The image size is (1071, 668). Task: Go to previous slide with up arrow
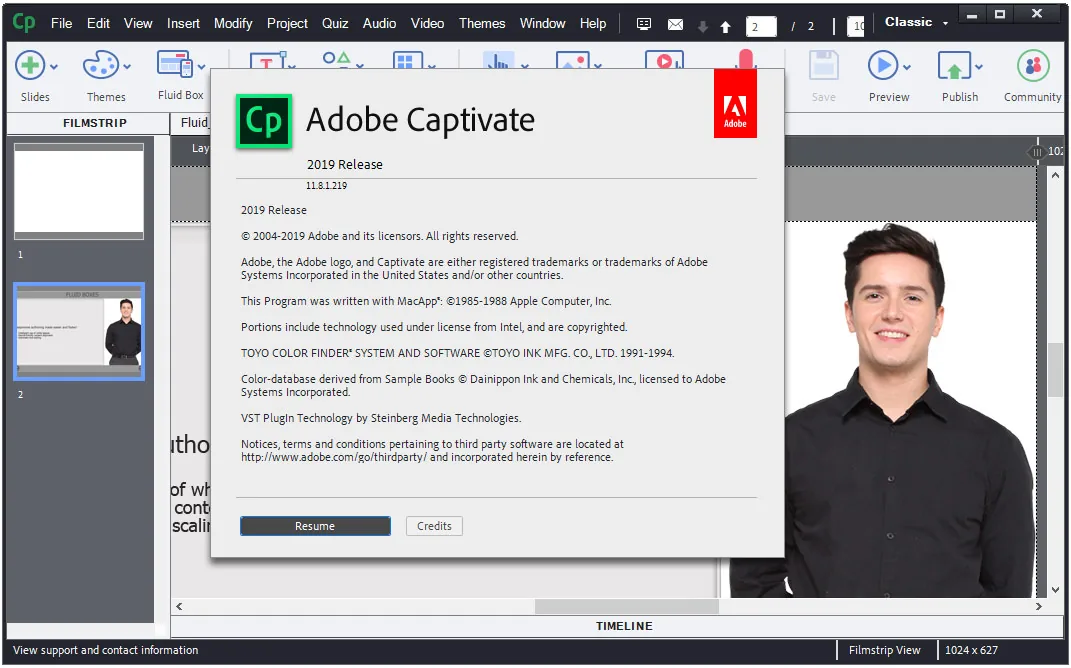725,27
